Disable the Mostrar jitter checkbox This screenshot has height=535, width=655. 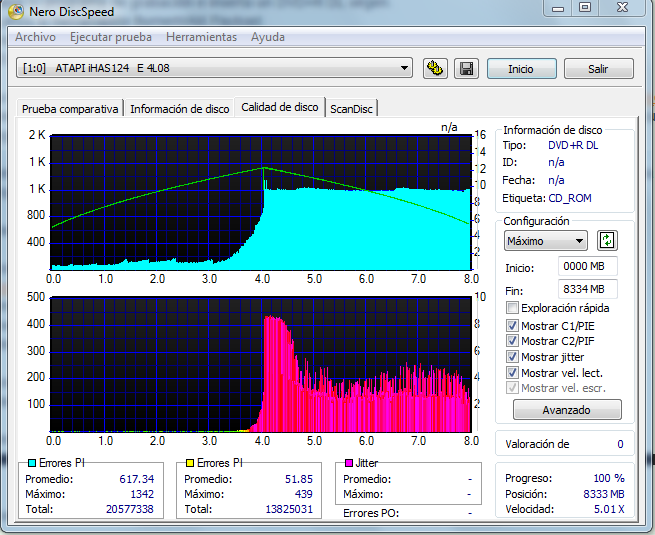pyautogui.click(x=513, y=357)
